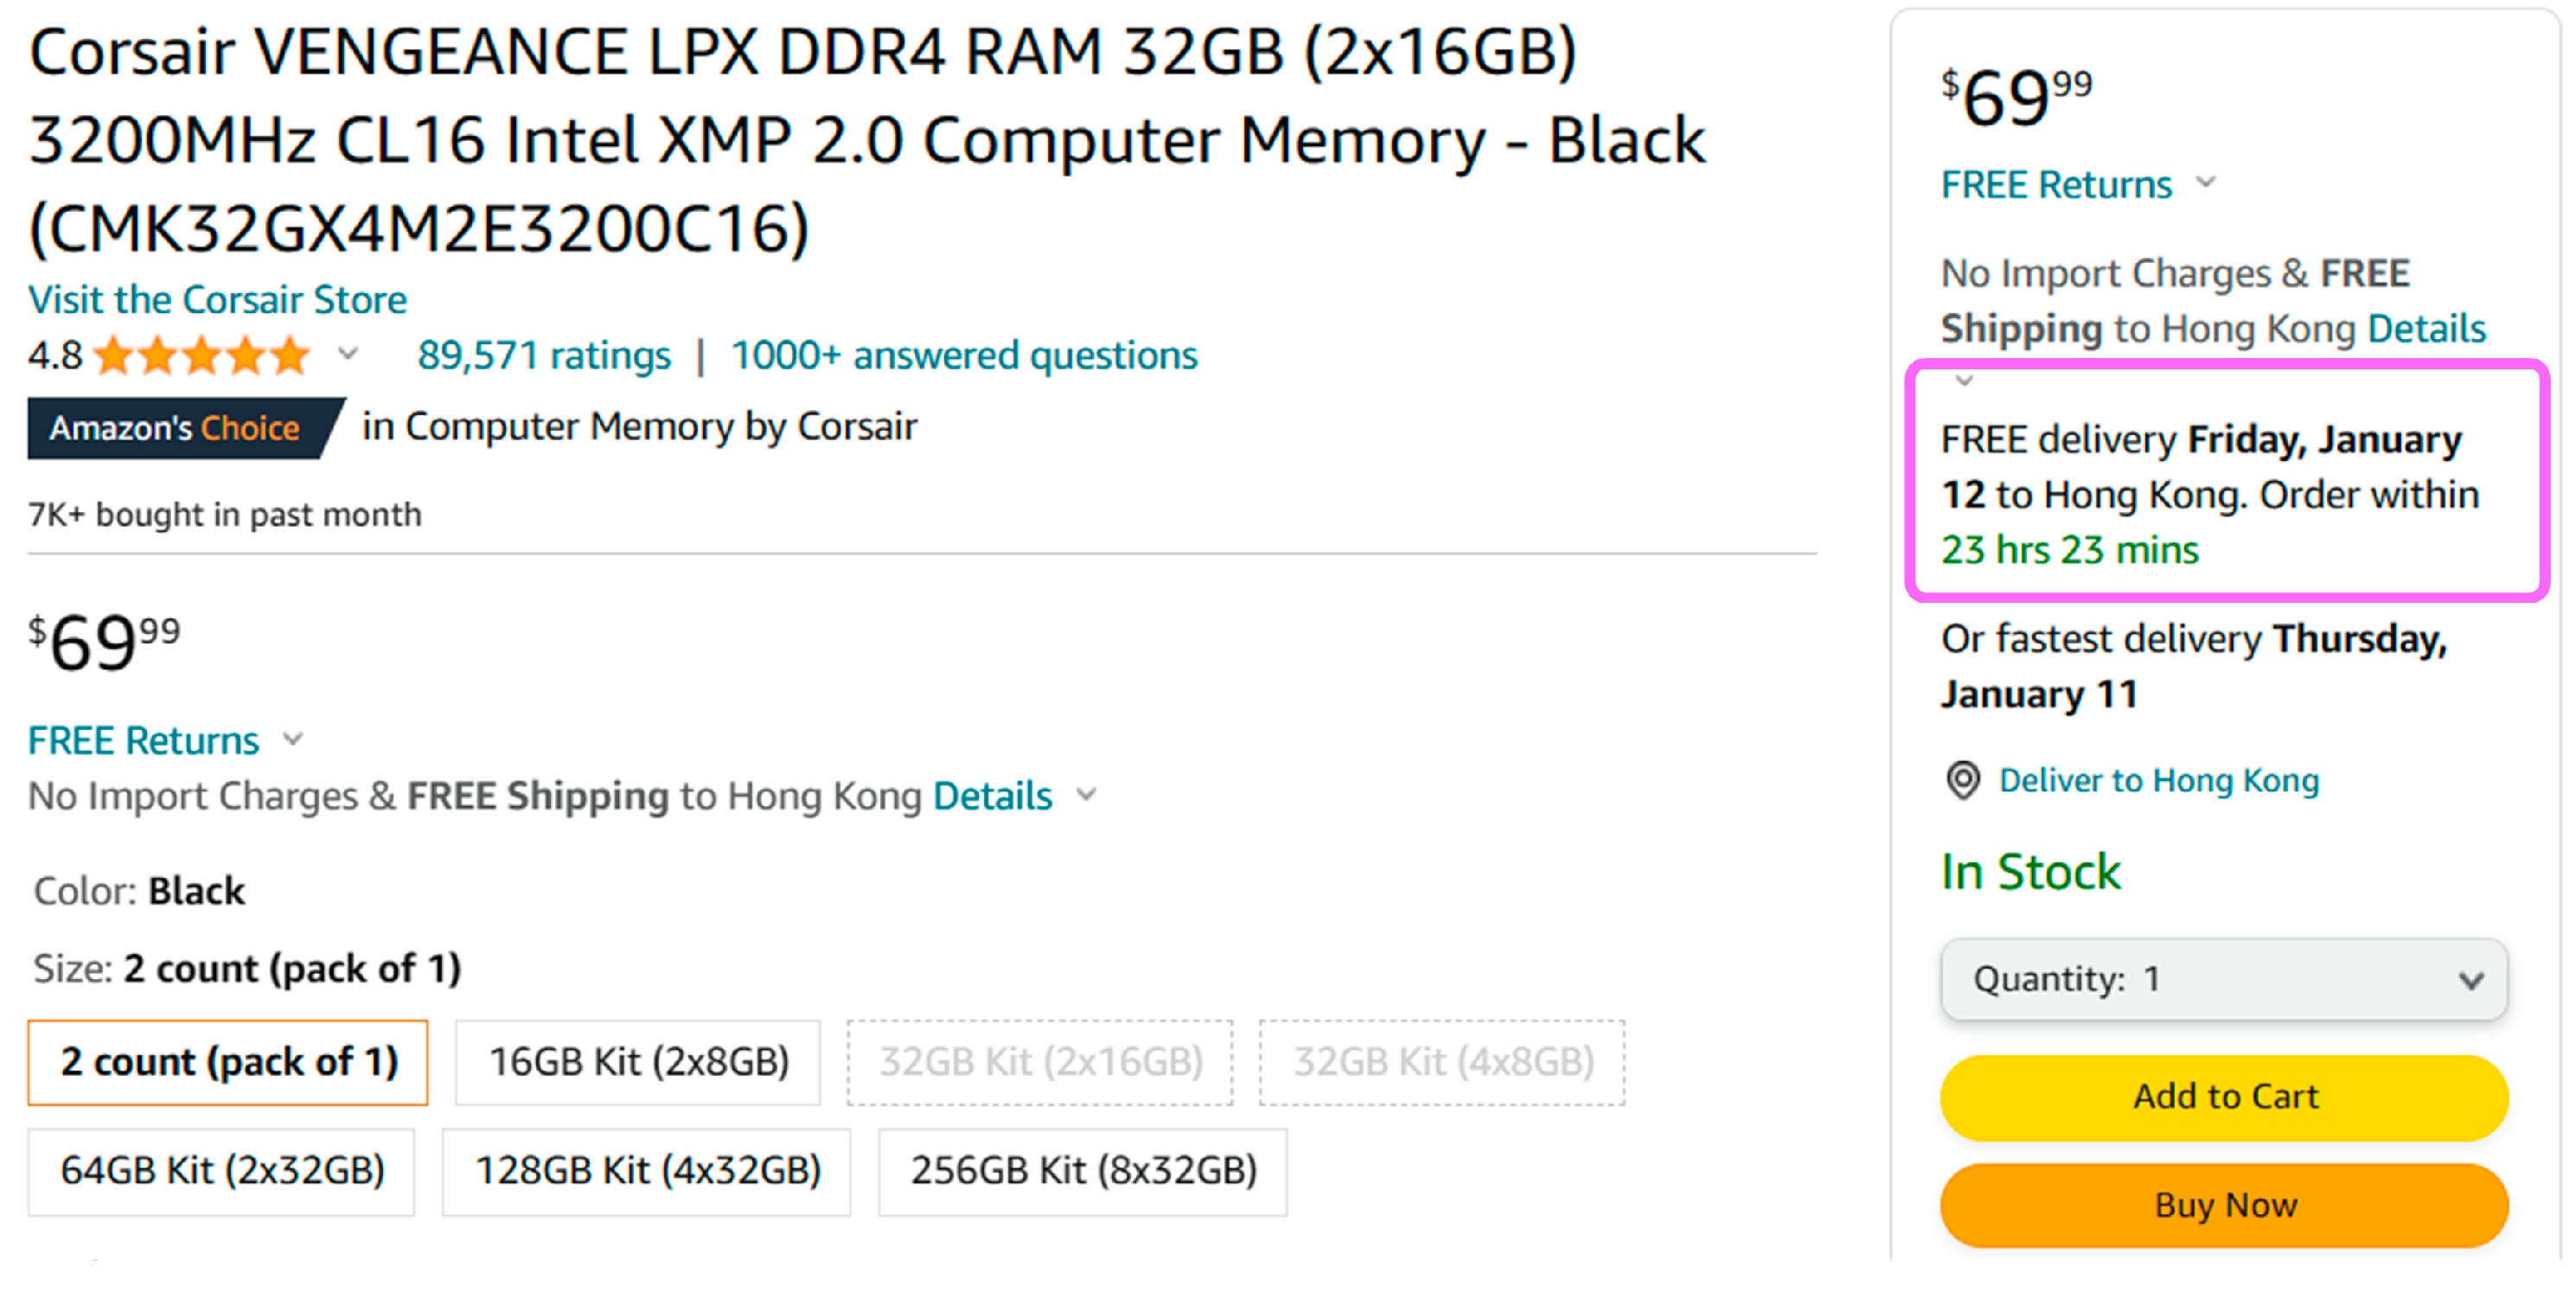Choose the 128GB Kit (4x32GB) size

(647, 1171)
